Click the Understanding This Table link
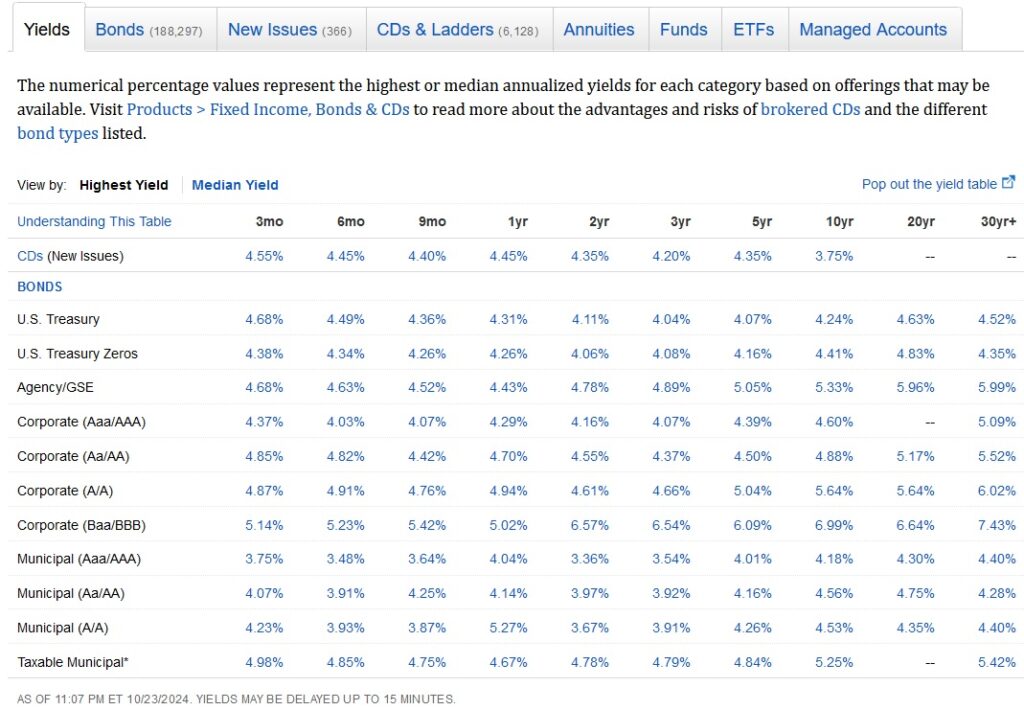Screen dimensions: 1024x710 point(94,222)
